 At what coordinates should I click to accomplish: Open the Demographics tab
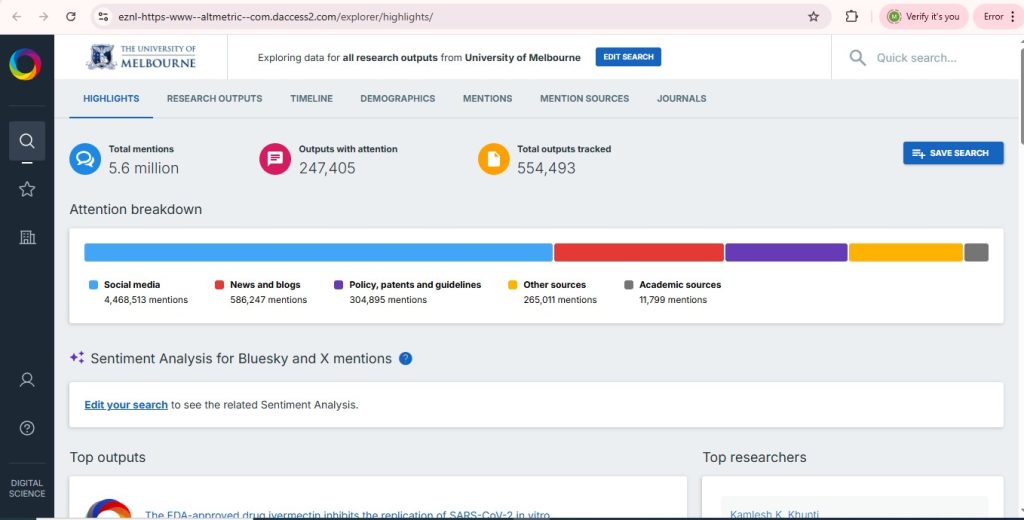click(x=398, y=99)
